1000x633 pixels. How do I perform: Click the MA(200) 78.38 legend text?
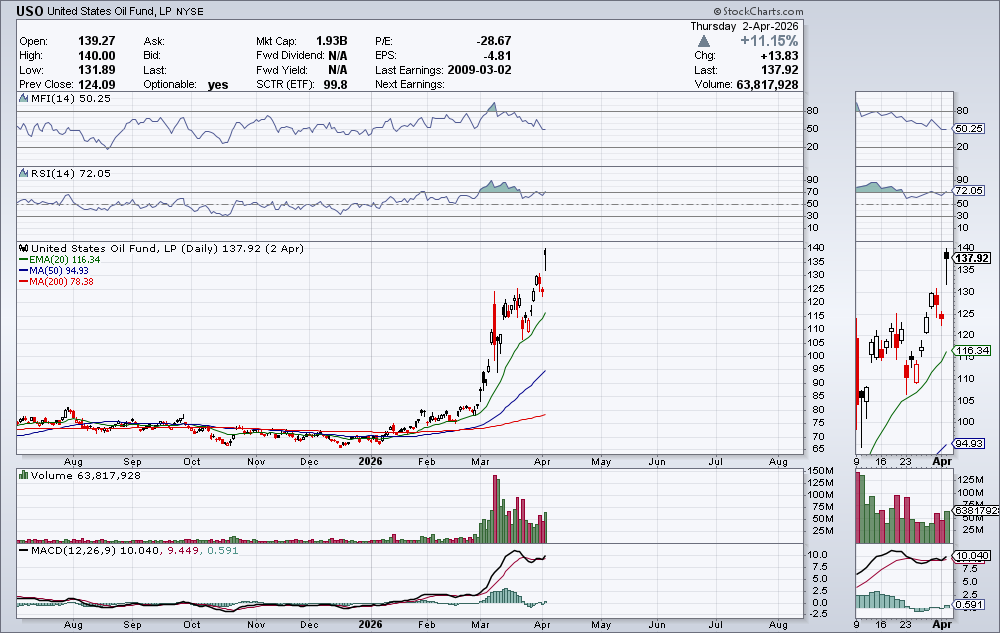(61, 281)
